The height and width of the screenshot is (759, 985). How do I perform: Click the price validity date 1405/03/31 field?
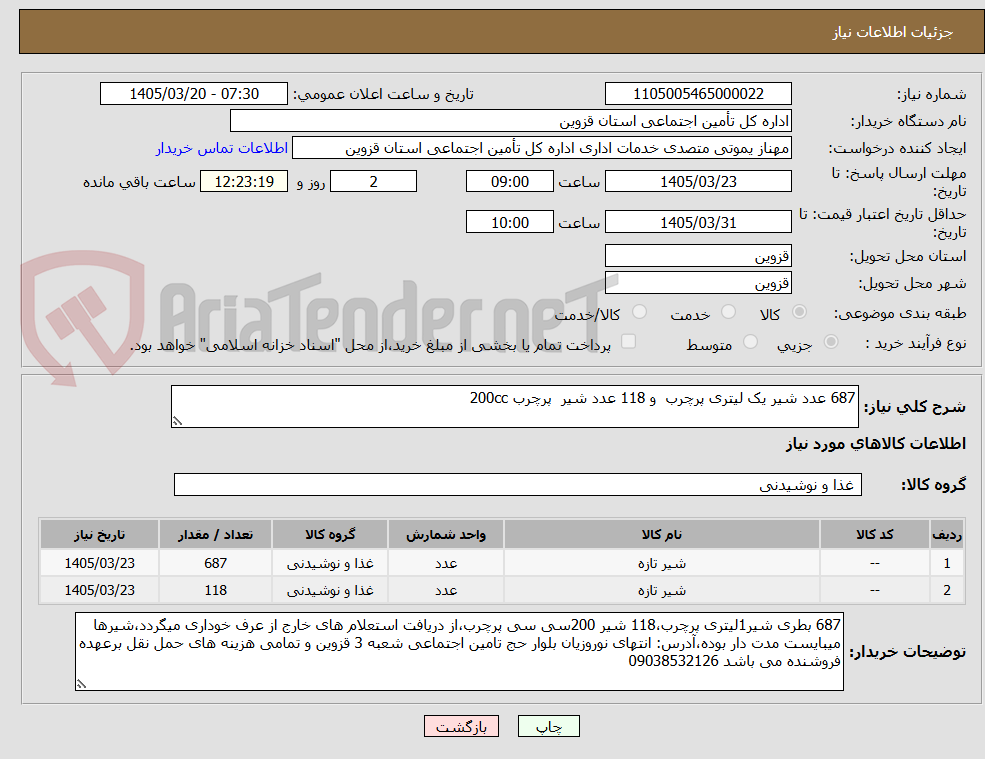tap(698, 222)
